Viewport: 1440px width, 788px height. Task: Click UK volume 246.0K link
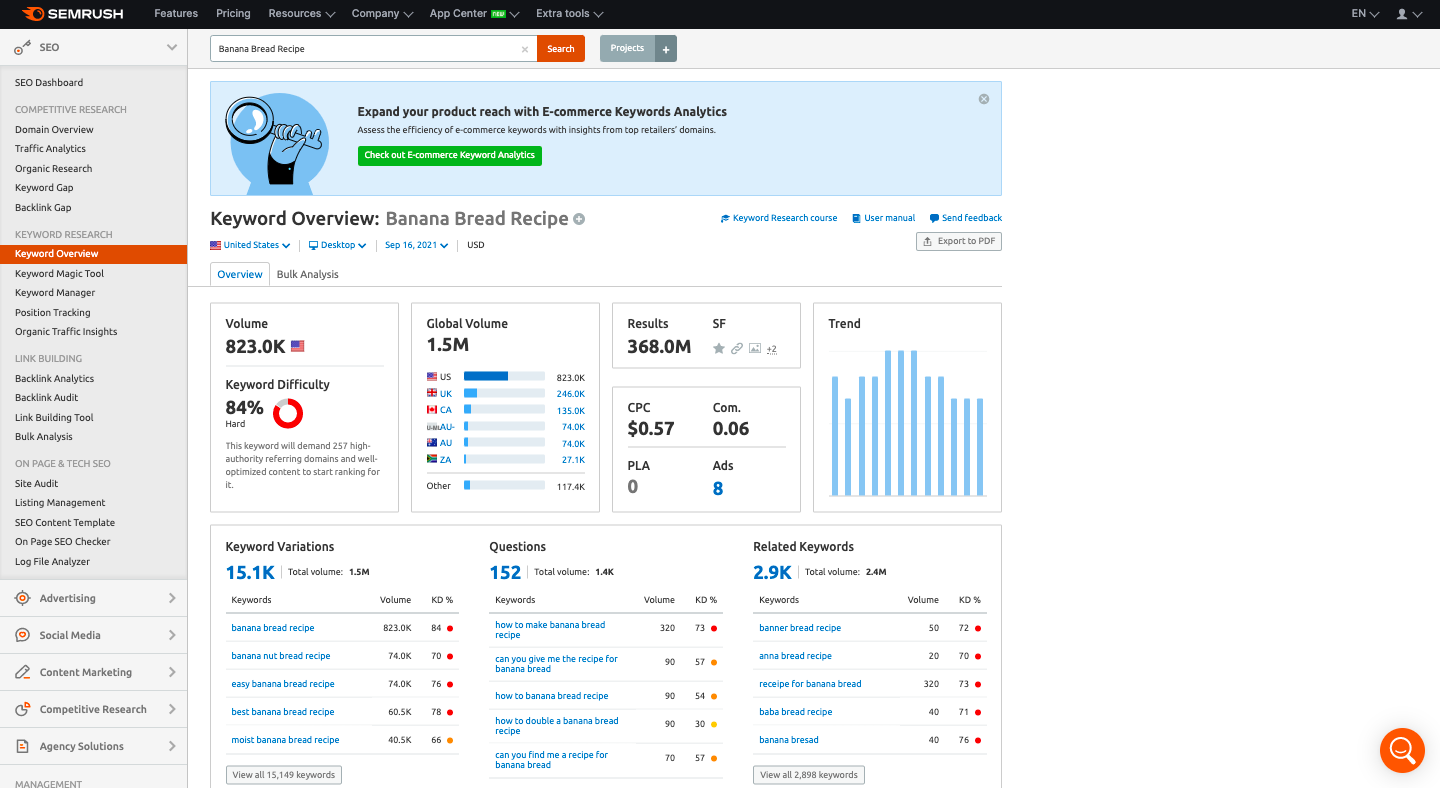coord(571,394)
